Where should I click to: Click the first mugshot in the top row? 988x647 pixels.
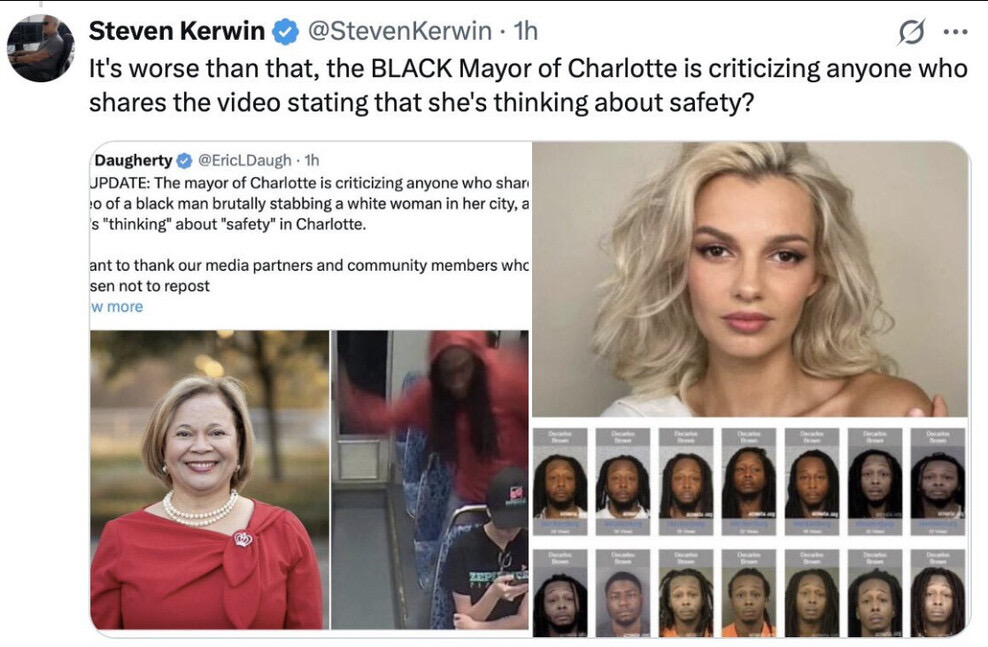(560, 481)
